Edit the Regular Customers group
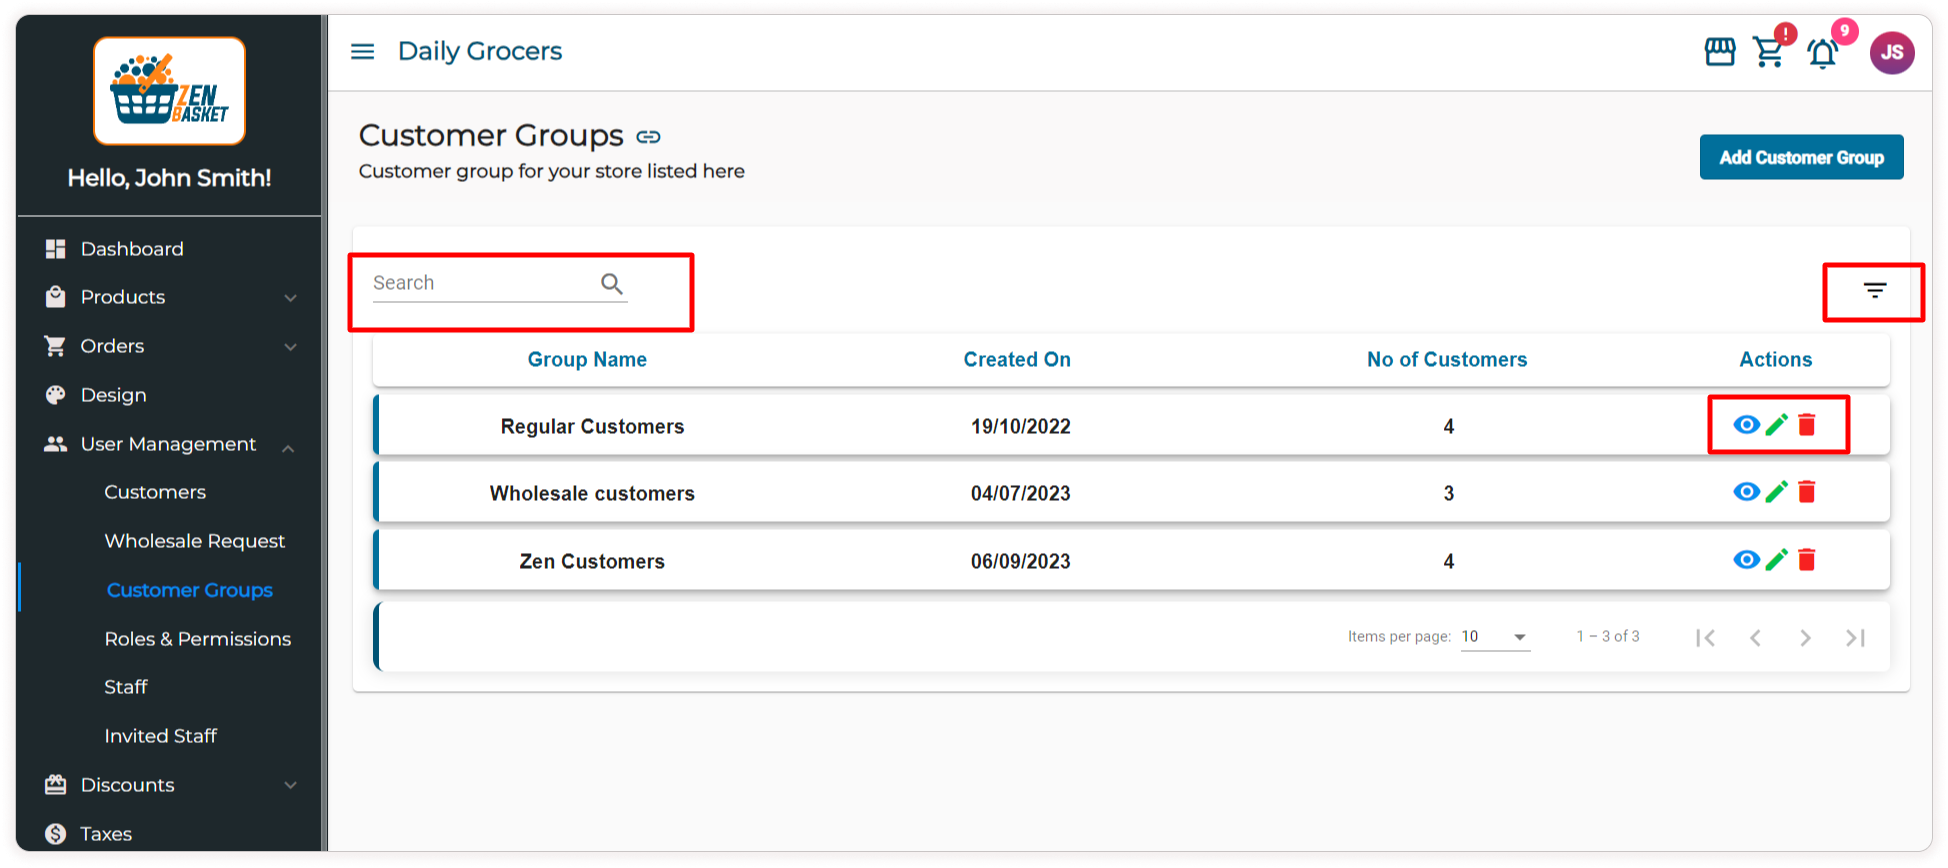Image resolution: width=1948 pixels, height=868 pixels. click(1776, 425)
